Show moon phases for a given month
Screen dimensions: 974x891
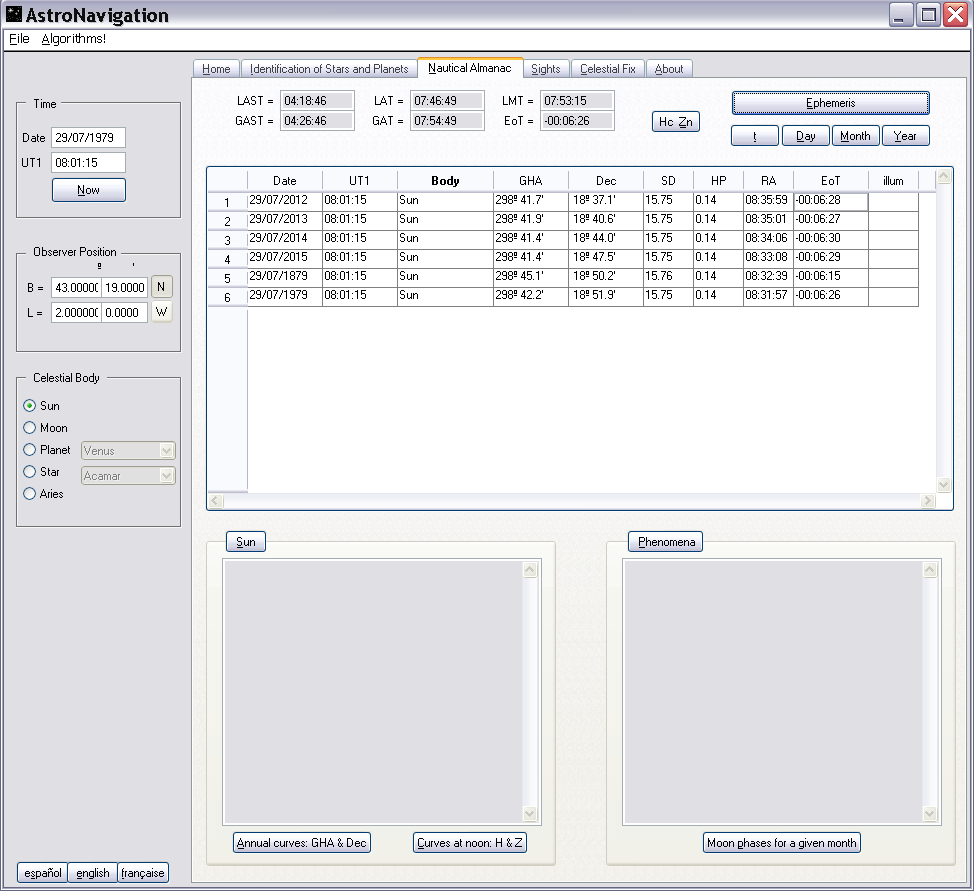click(781, 843)
